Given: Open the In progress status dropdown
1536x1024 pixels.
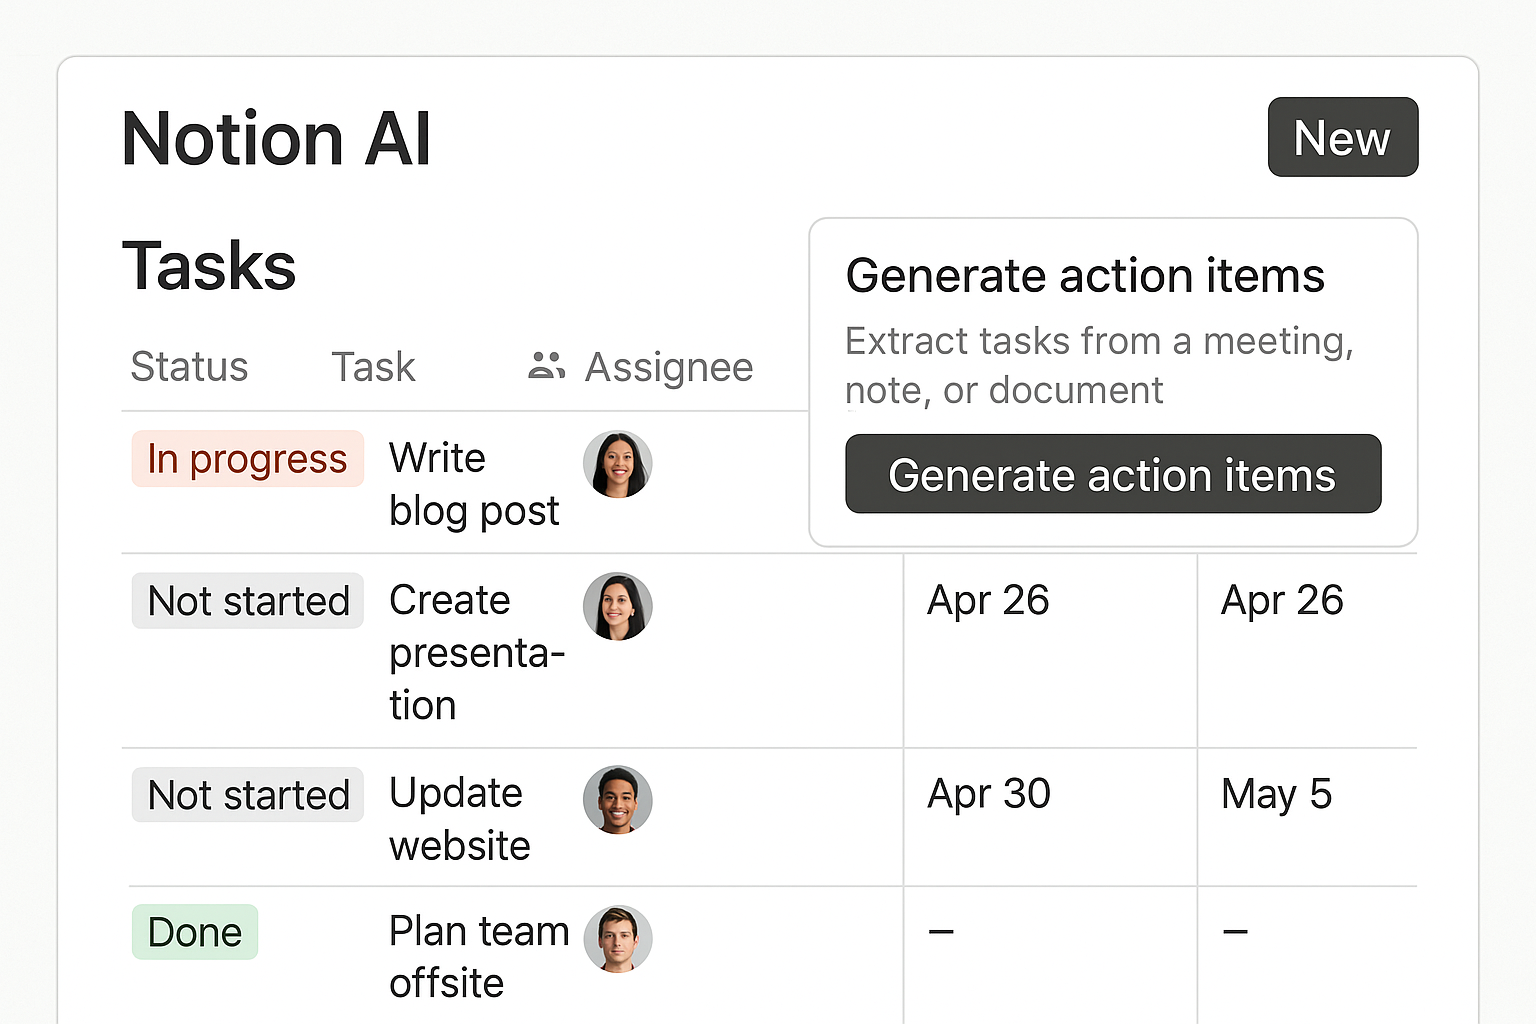Looking at the screenshot, I should pos(247,458).
